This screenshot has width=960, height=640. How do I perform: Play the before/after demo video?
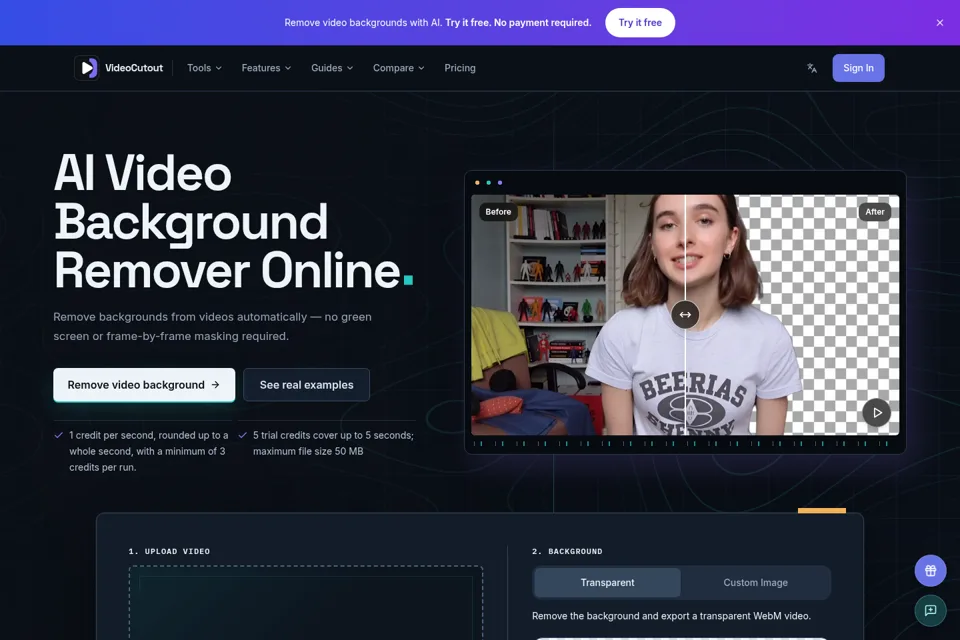click(877, 413)
